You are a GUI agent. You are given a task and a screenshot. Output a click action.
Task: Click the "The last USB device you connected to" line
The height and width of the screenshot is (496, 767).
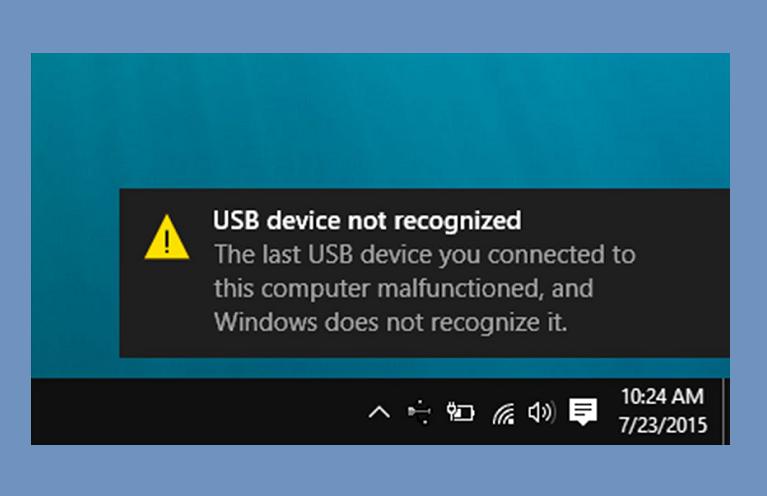pos(425,255)
